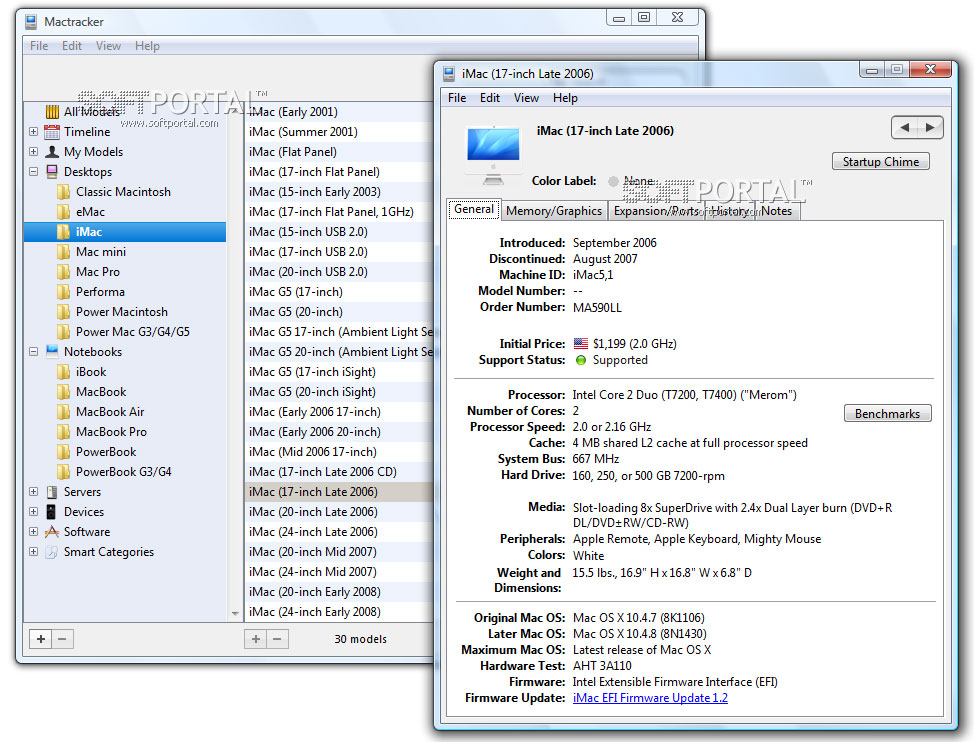Image resolution: width=974 pixels, height=742 pixels.
Task: Click the MacBook Air folder icon
Action: 63,412
